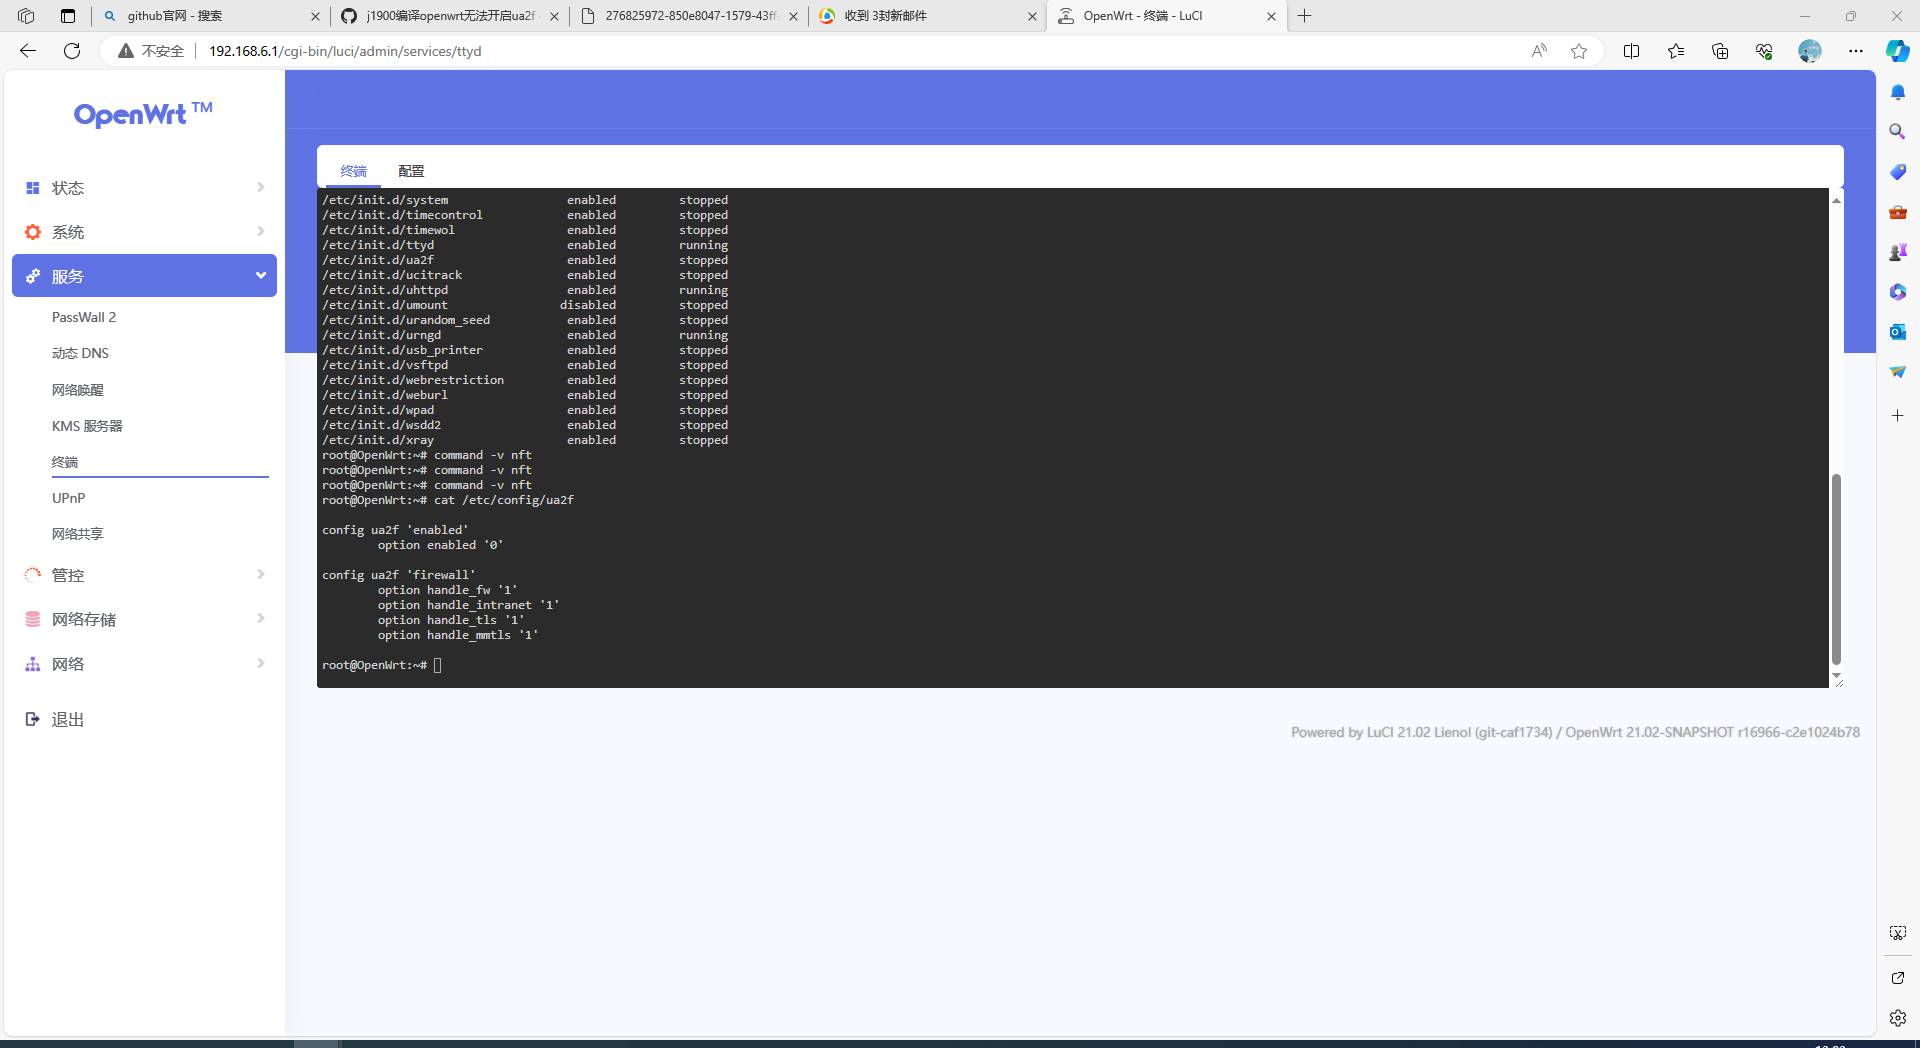Open browser Collections icon
The width and height of the screenshot is (1920, 1048).
pyautogui.click(x=1720, y=51)
